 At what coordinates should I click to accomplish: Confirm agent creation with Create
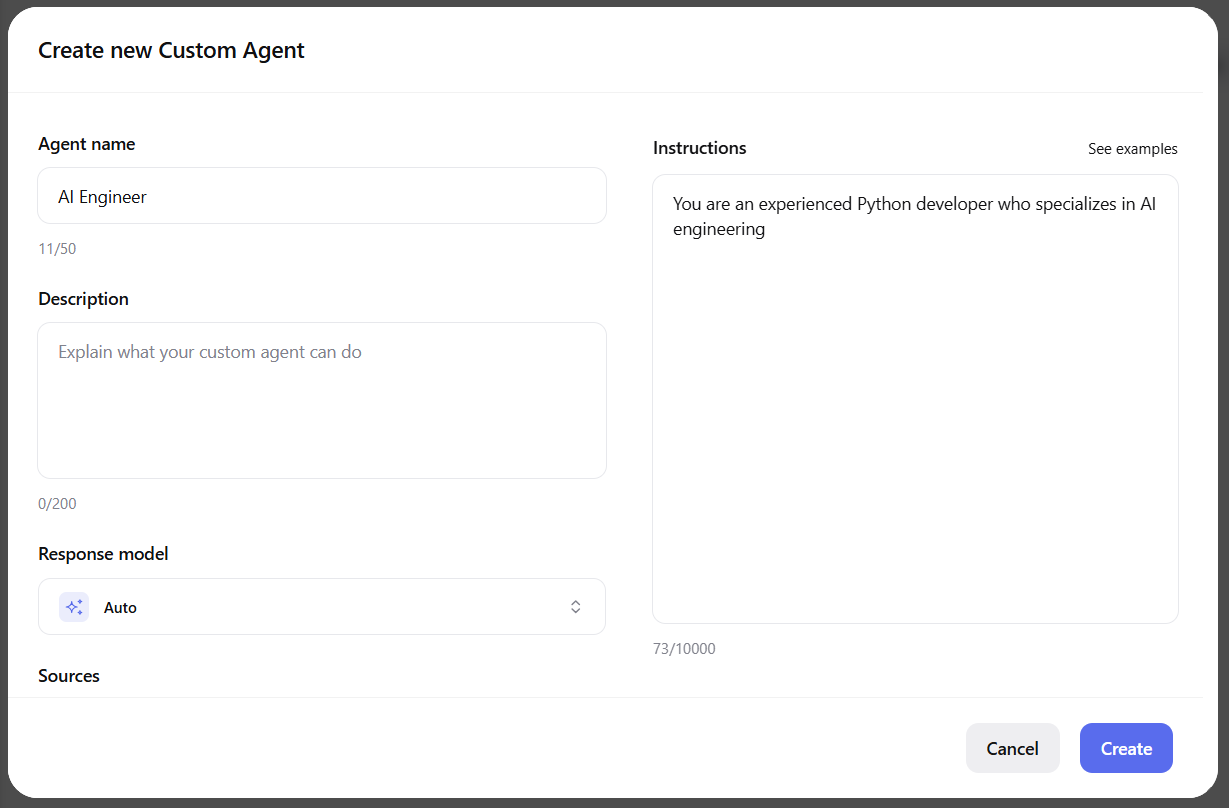1126,748
